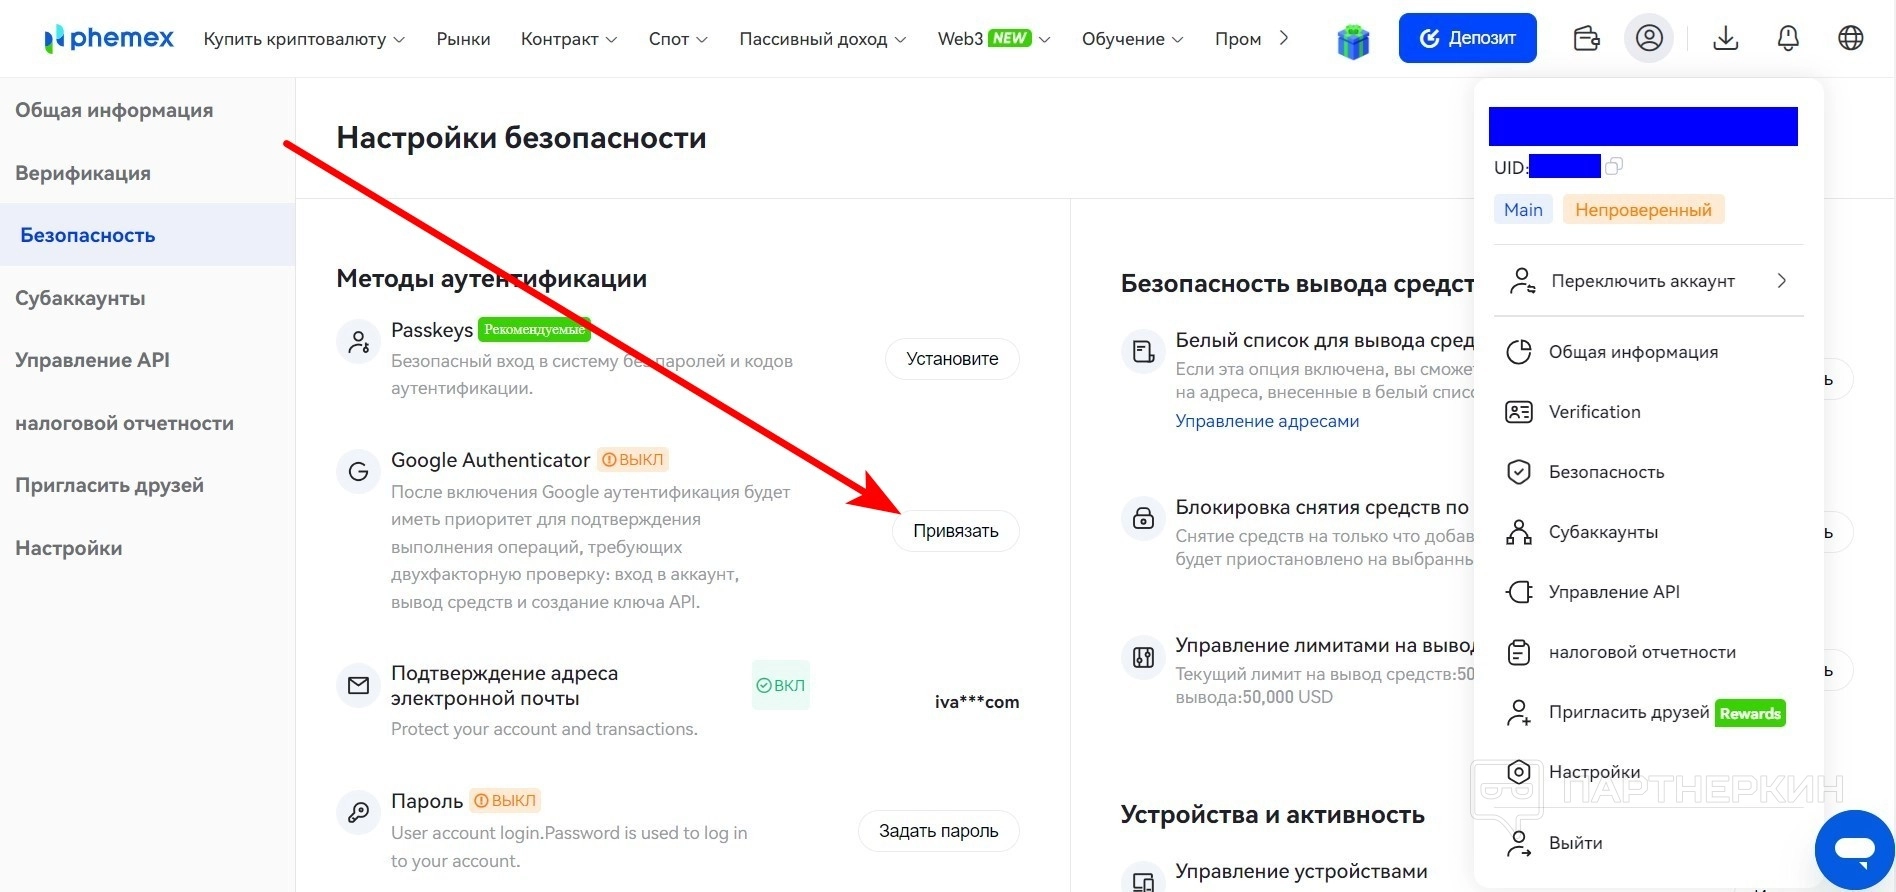Open Управление API in left sidebar

coord(92,360)
